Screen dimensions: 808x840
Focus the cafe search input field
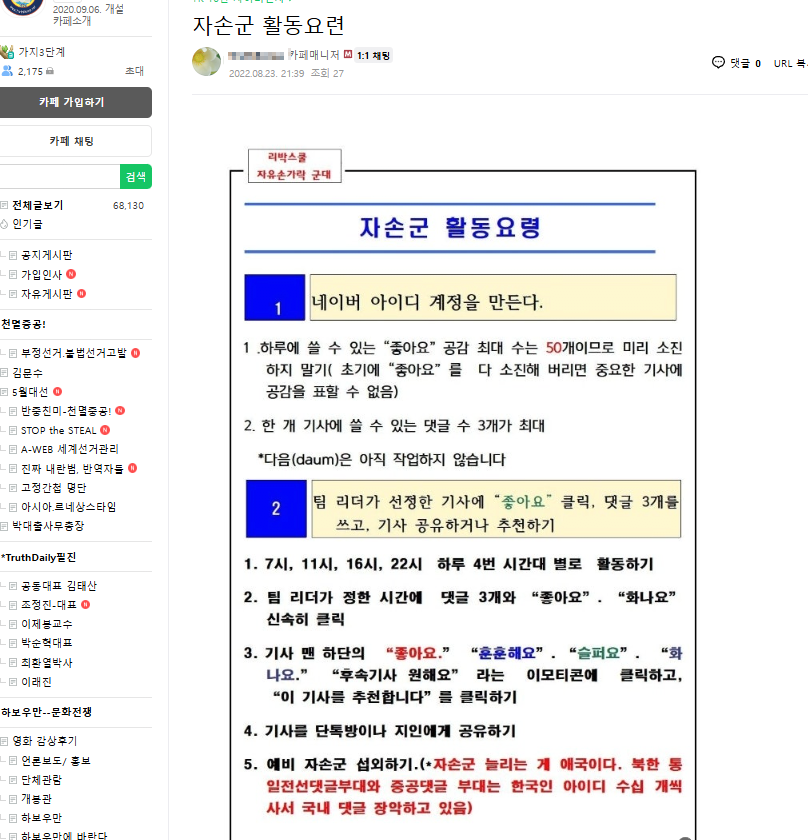59,177
